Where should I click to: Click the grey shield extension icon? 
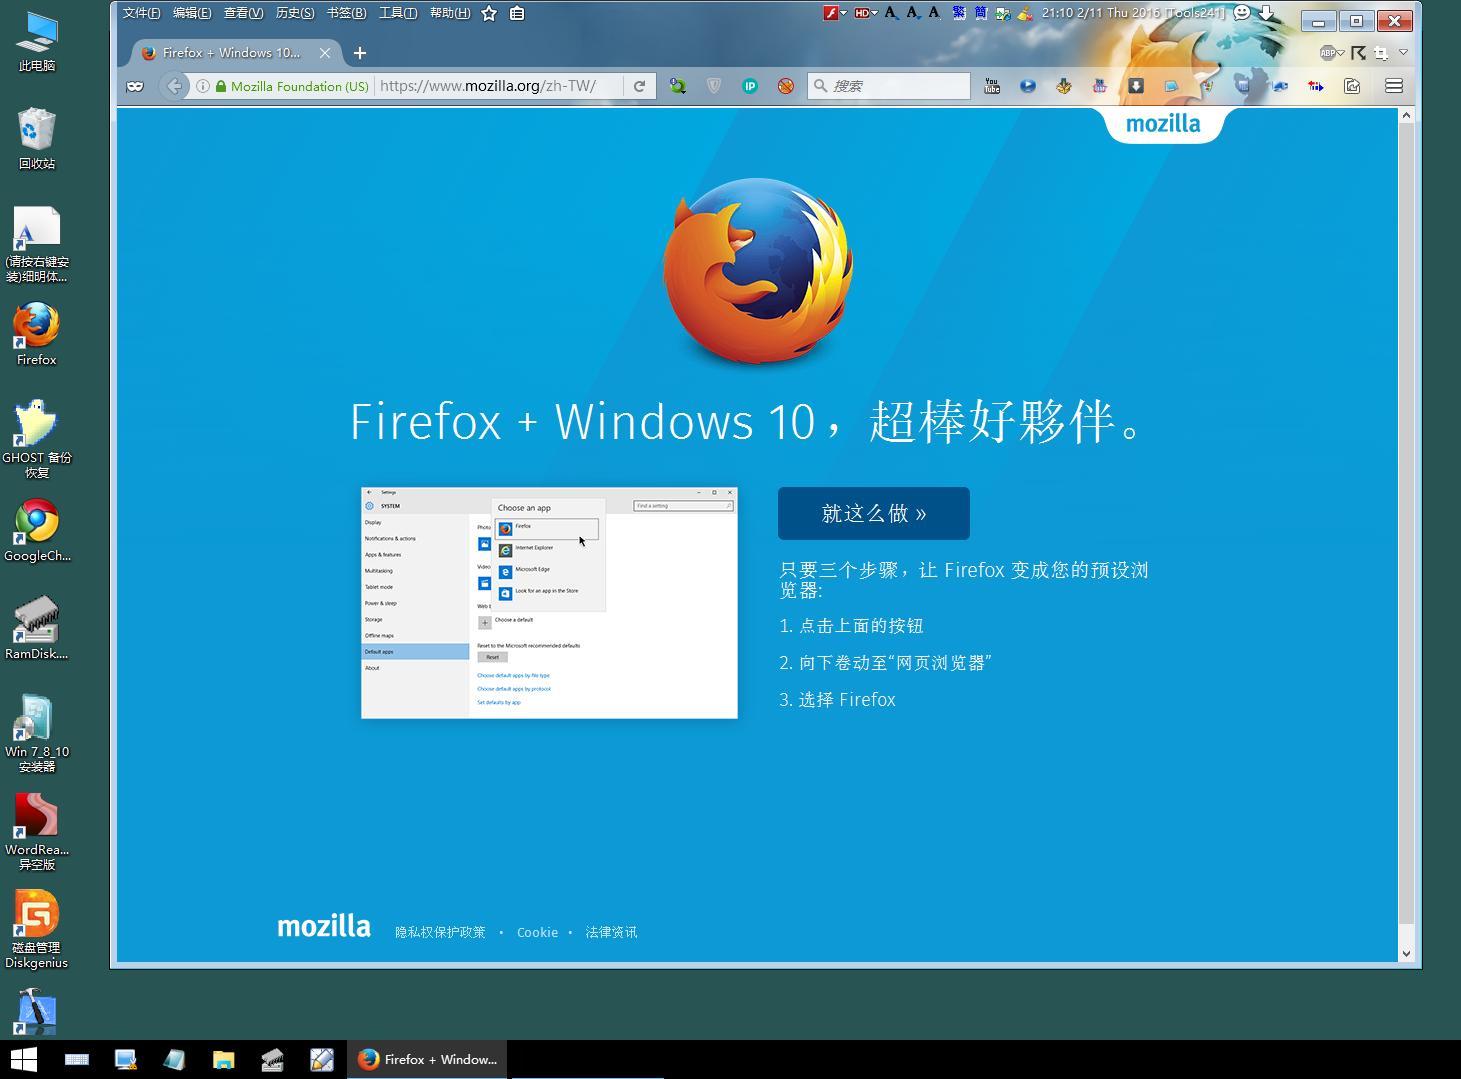point(714,86)
